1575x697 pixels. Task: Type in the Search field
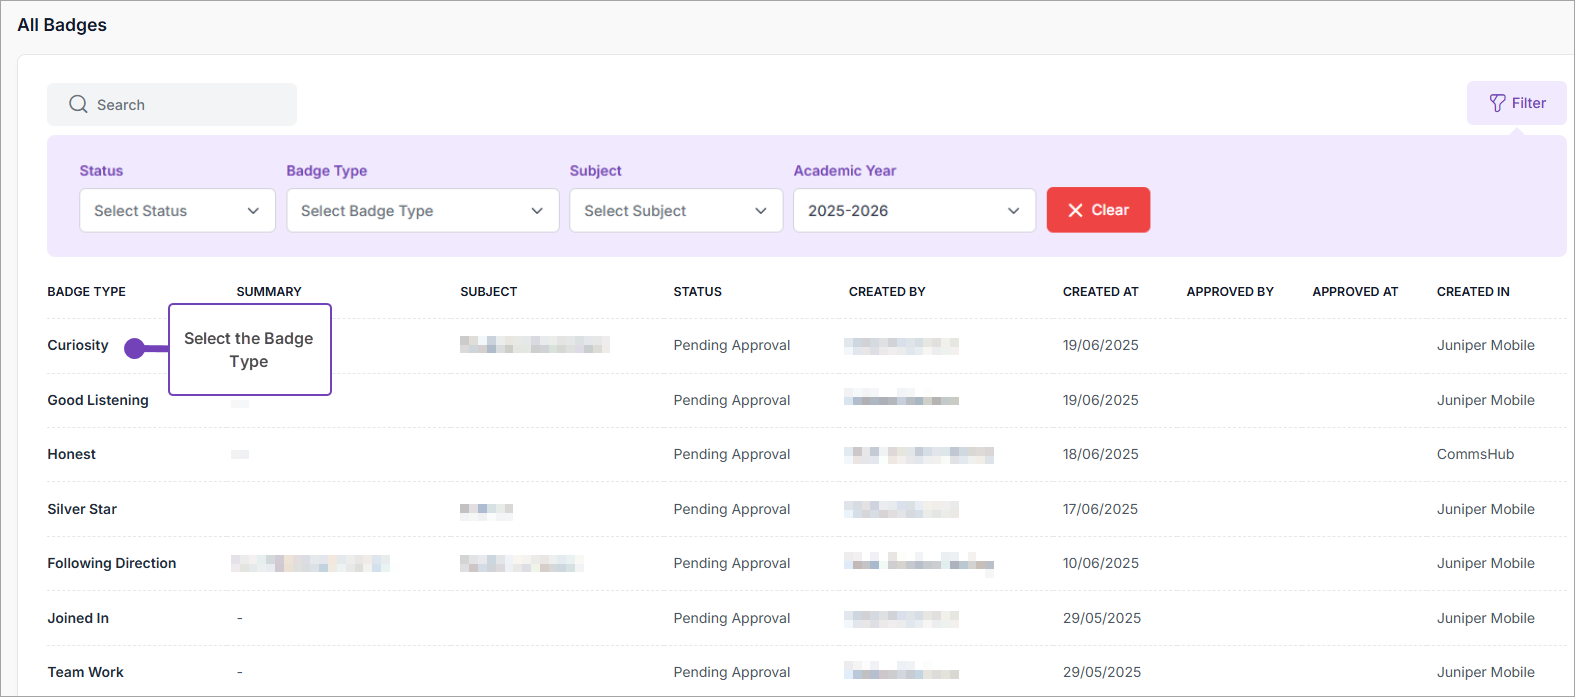pyautogui.click(x=190, y=105)
